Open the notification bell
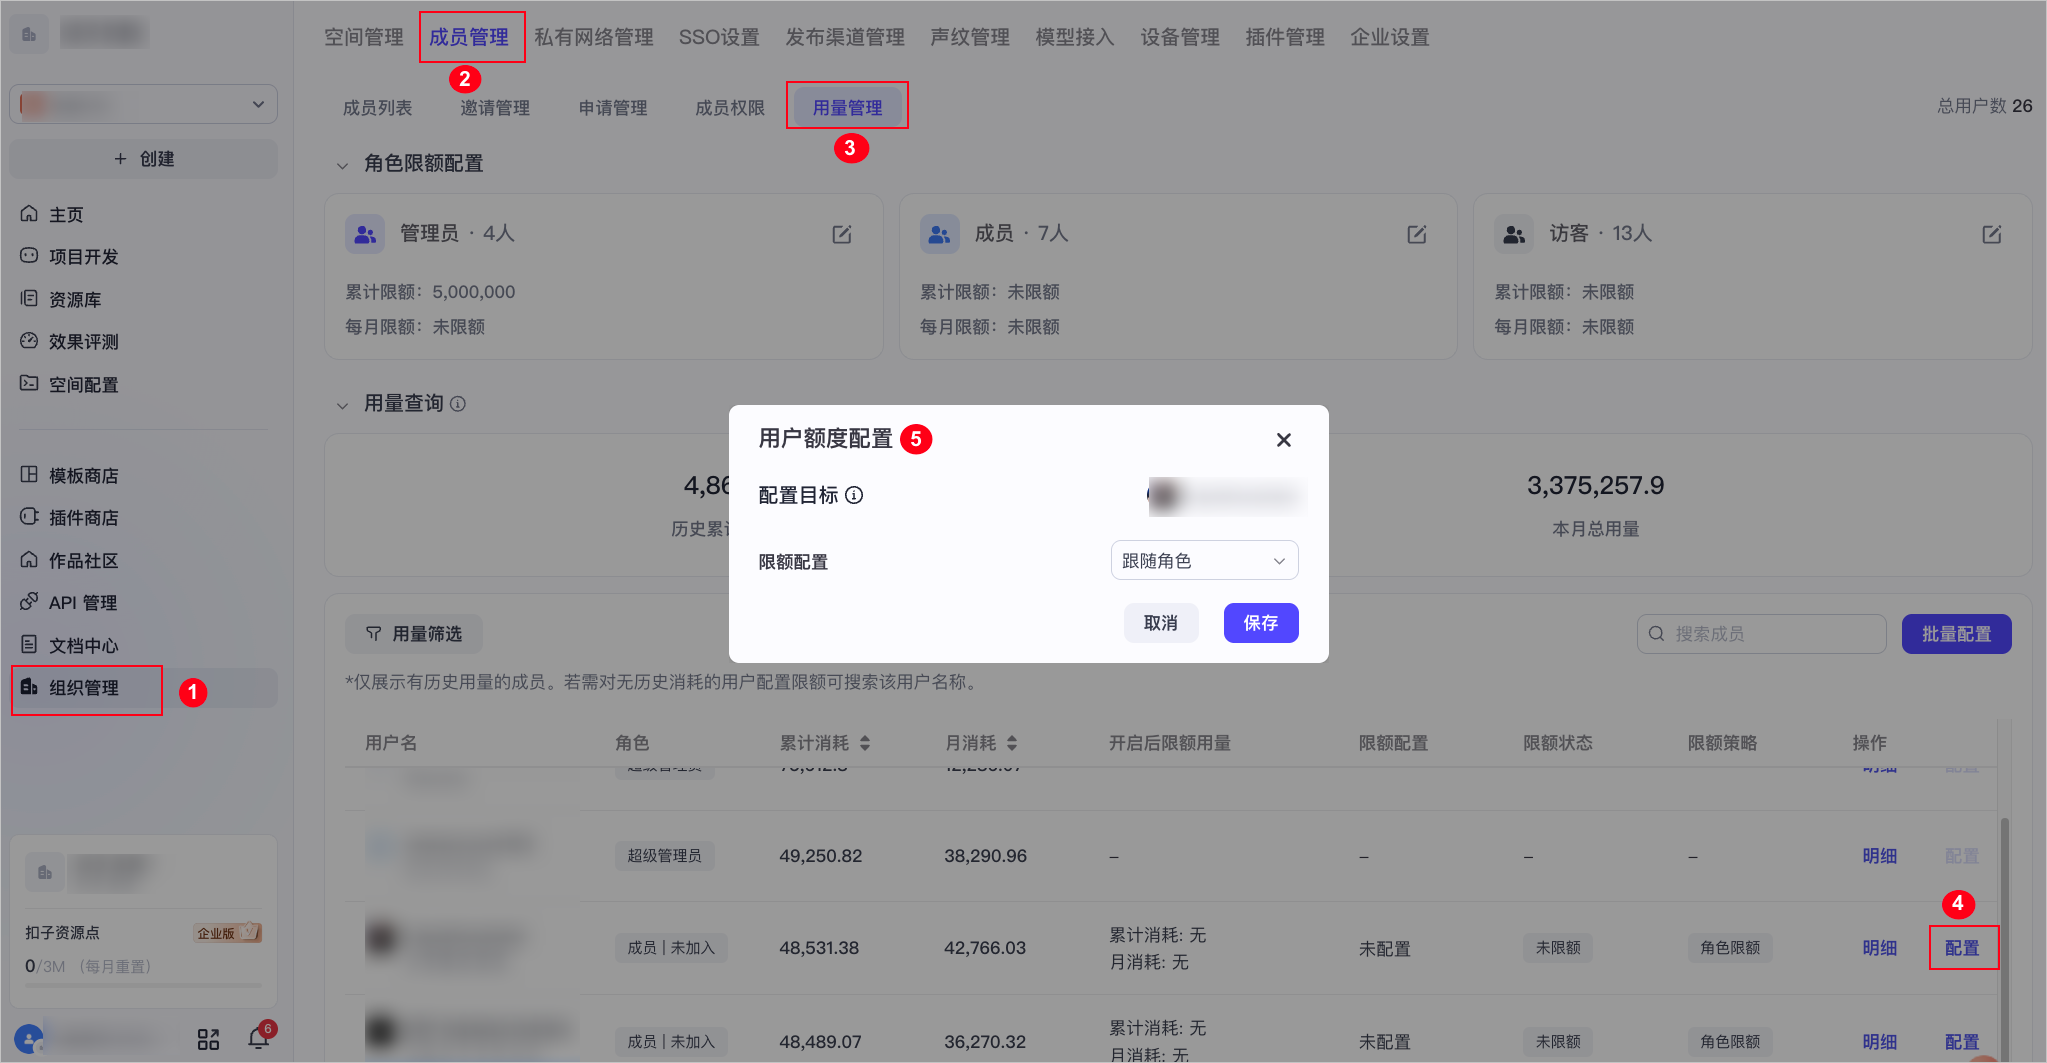Viewport: 2047px width, 1063px height. (x=259, y=1038)
